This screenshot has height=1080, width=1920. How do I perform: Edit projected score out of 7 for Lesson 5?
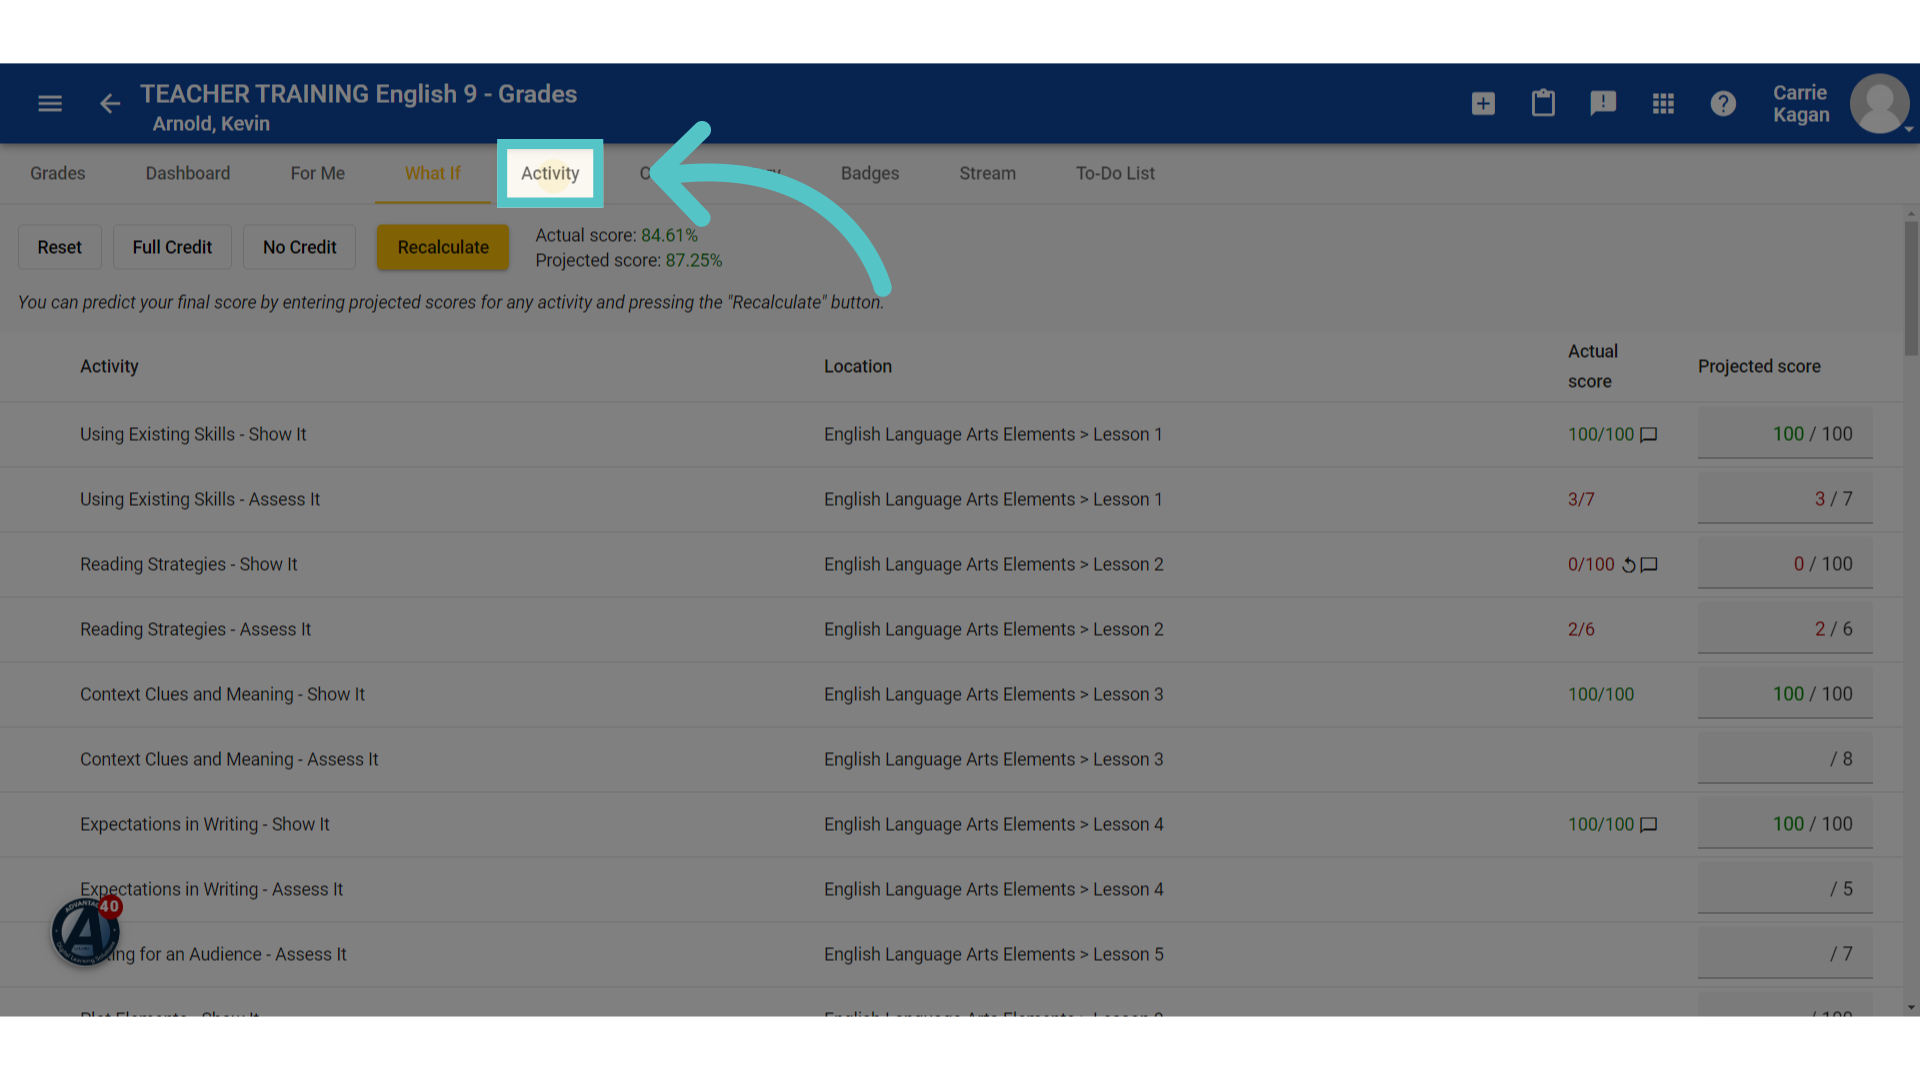1785,954
